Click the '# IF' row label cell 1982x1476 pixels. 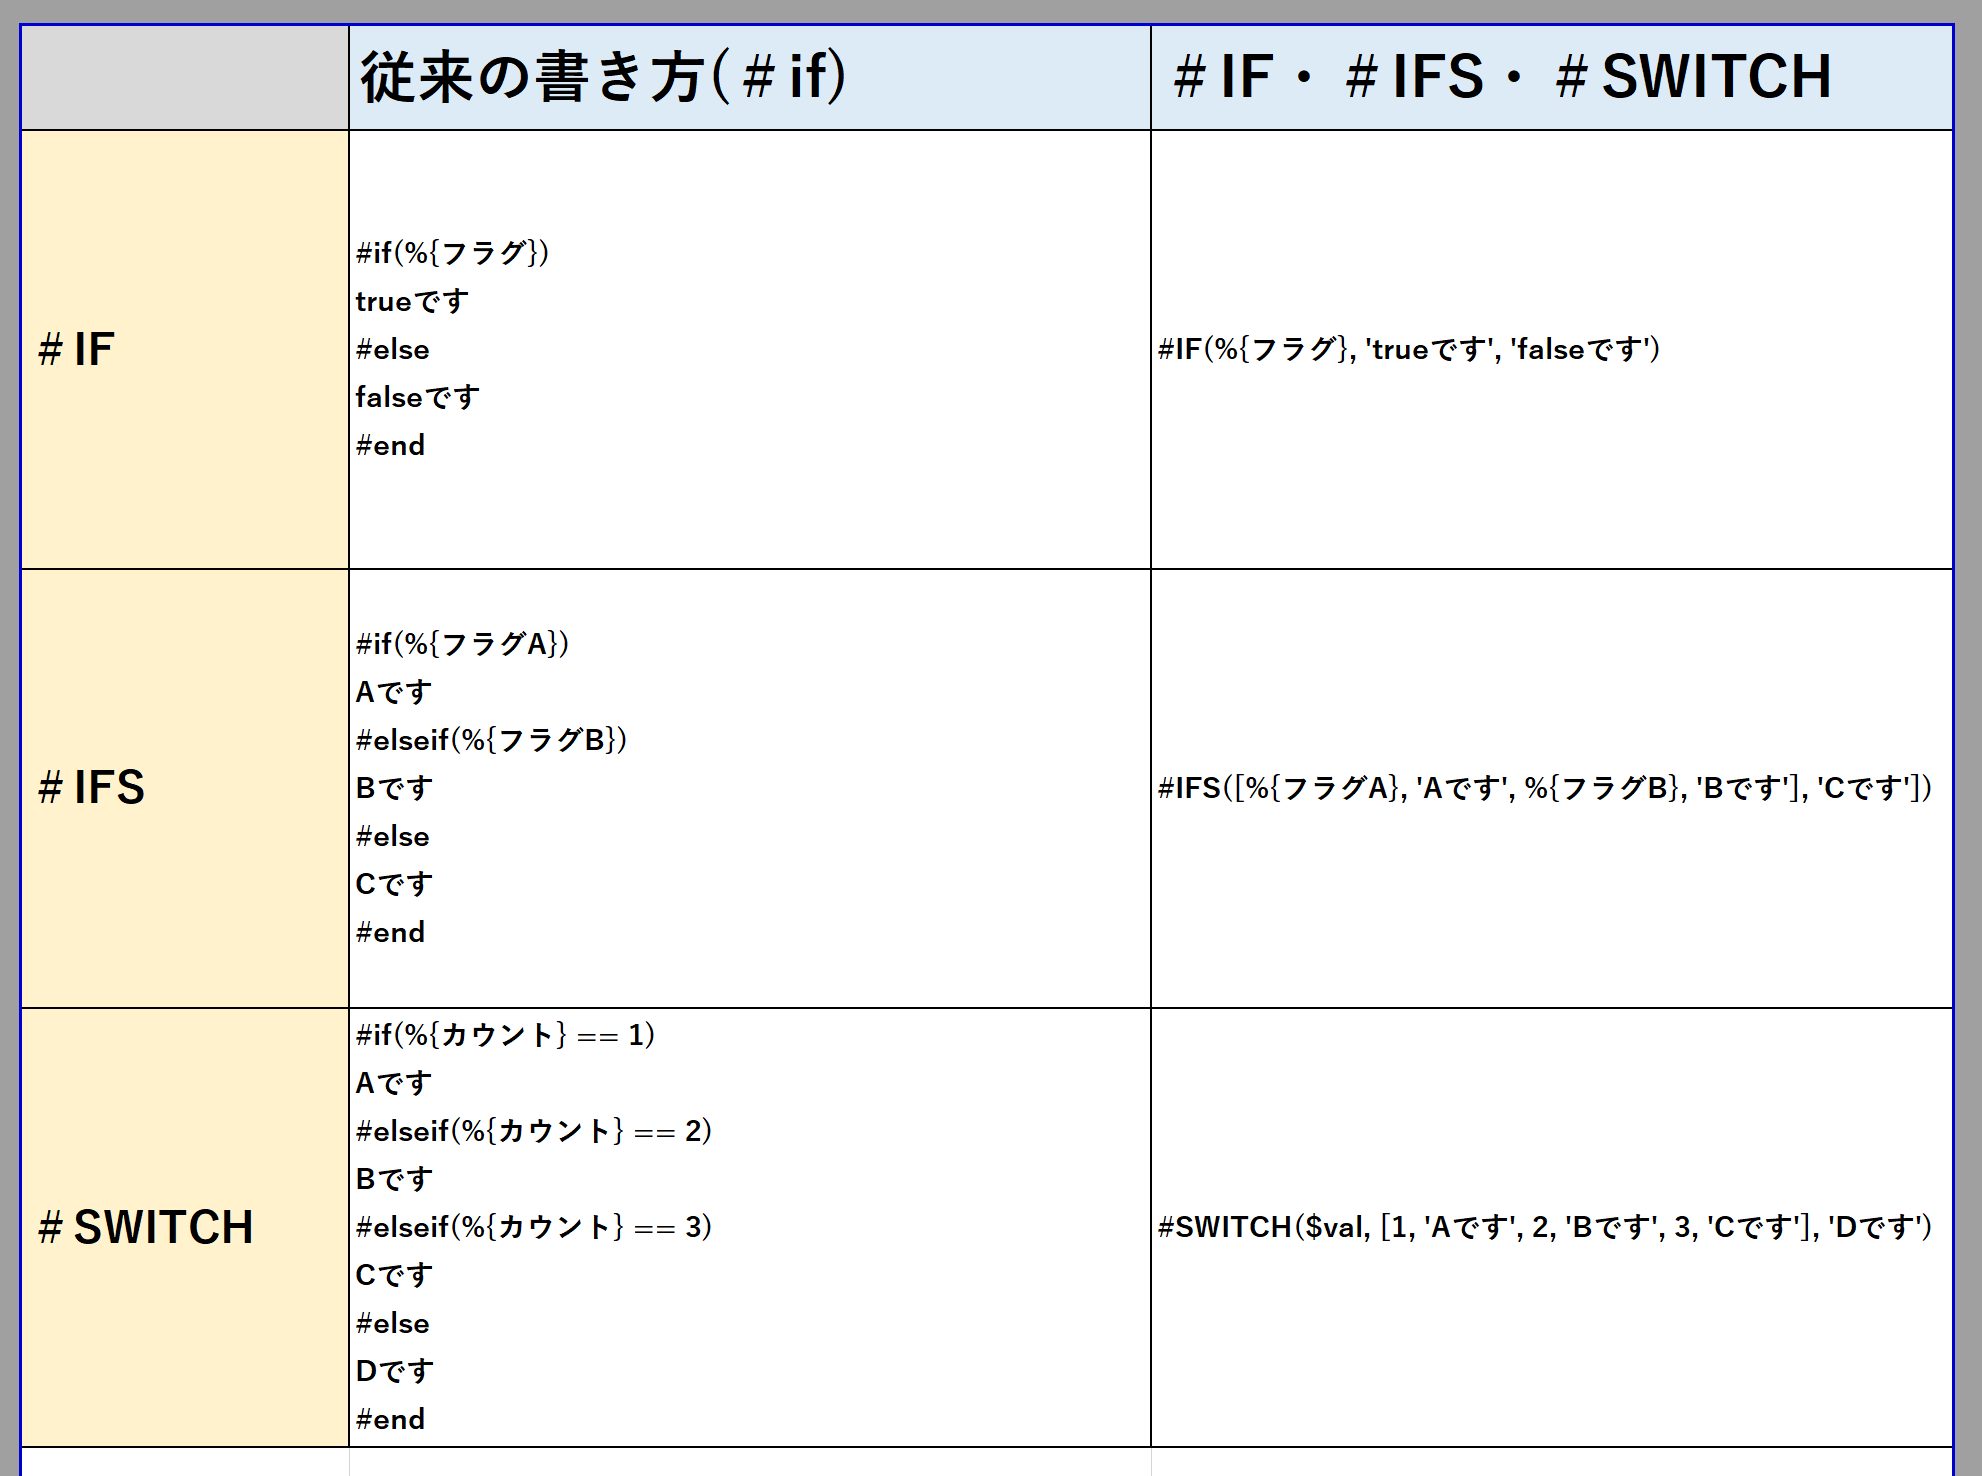coord(185,349)
